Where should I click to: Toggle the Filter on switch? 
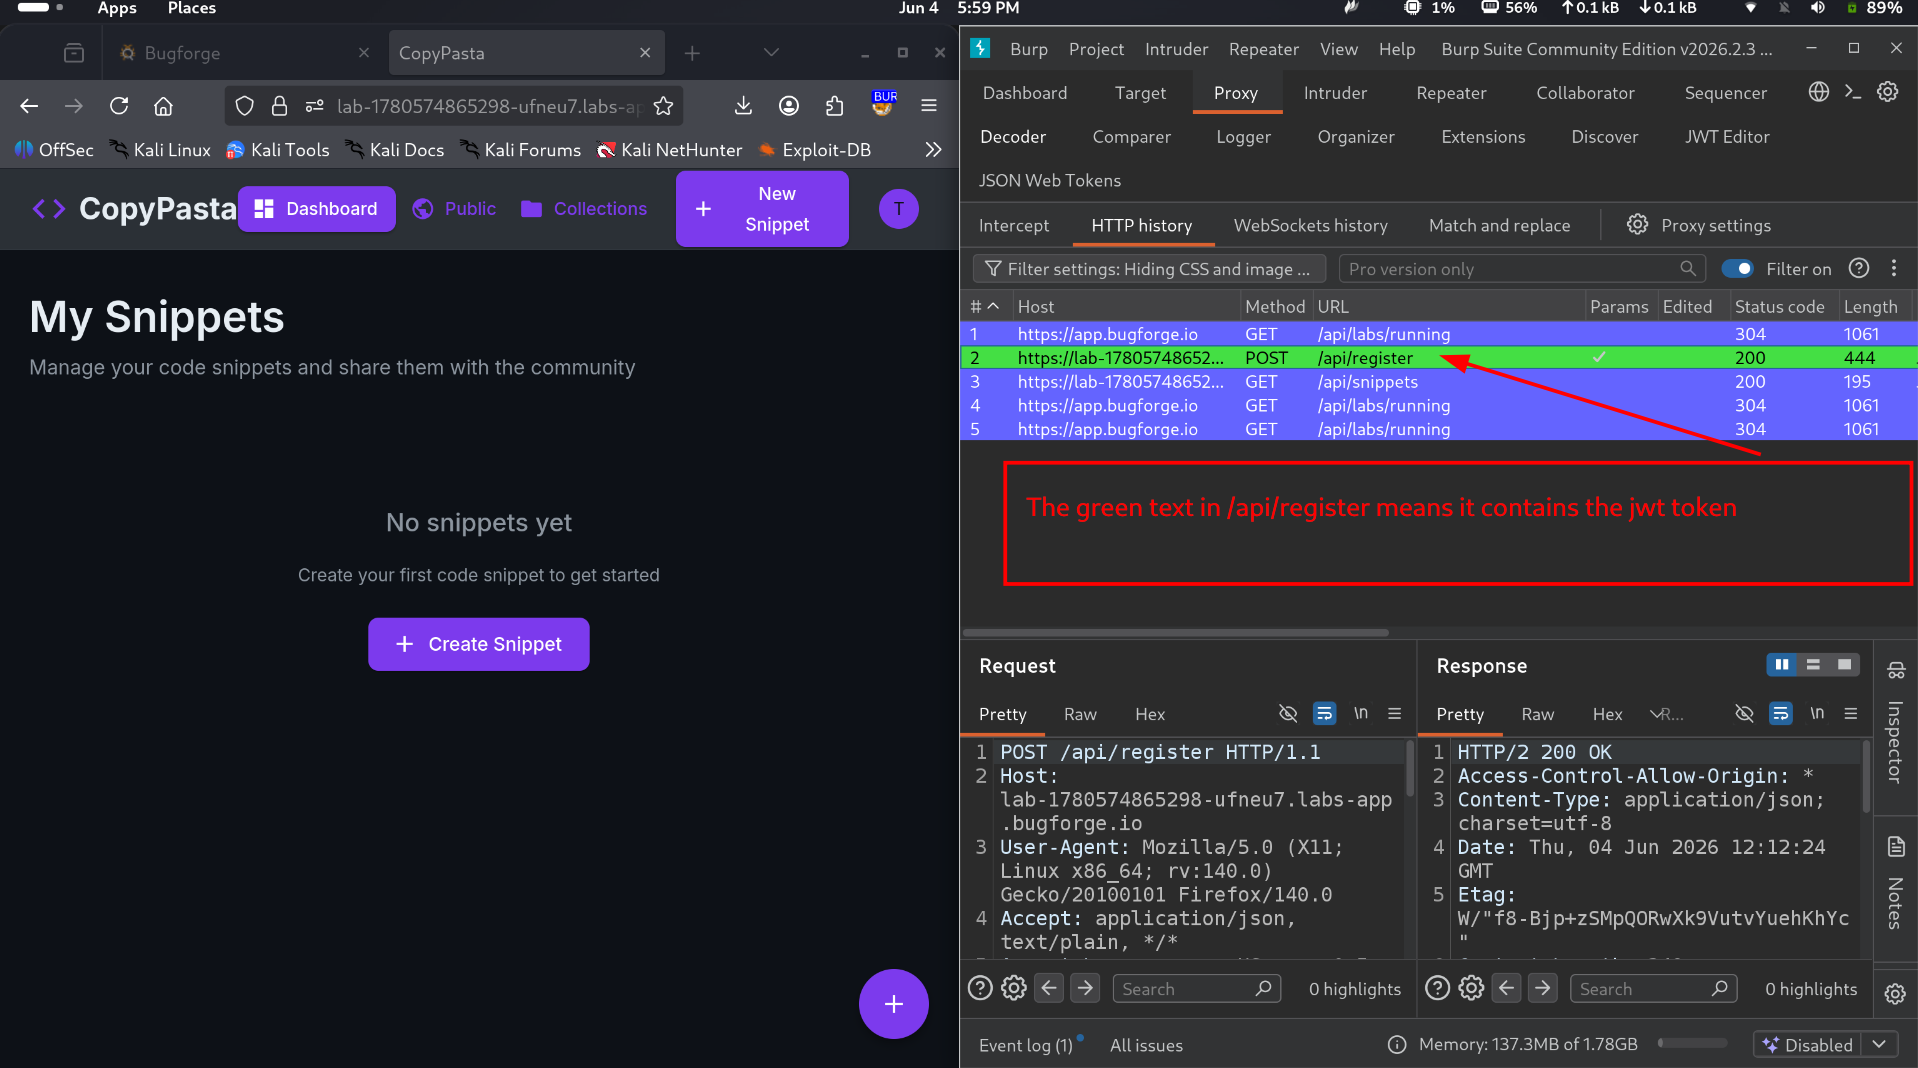[x=1738, y=268]
